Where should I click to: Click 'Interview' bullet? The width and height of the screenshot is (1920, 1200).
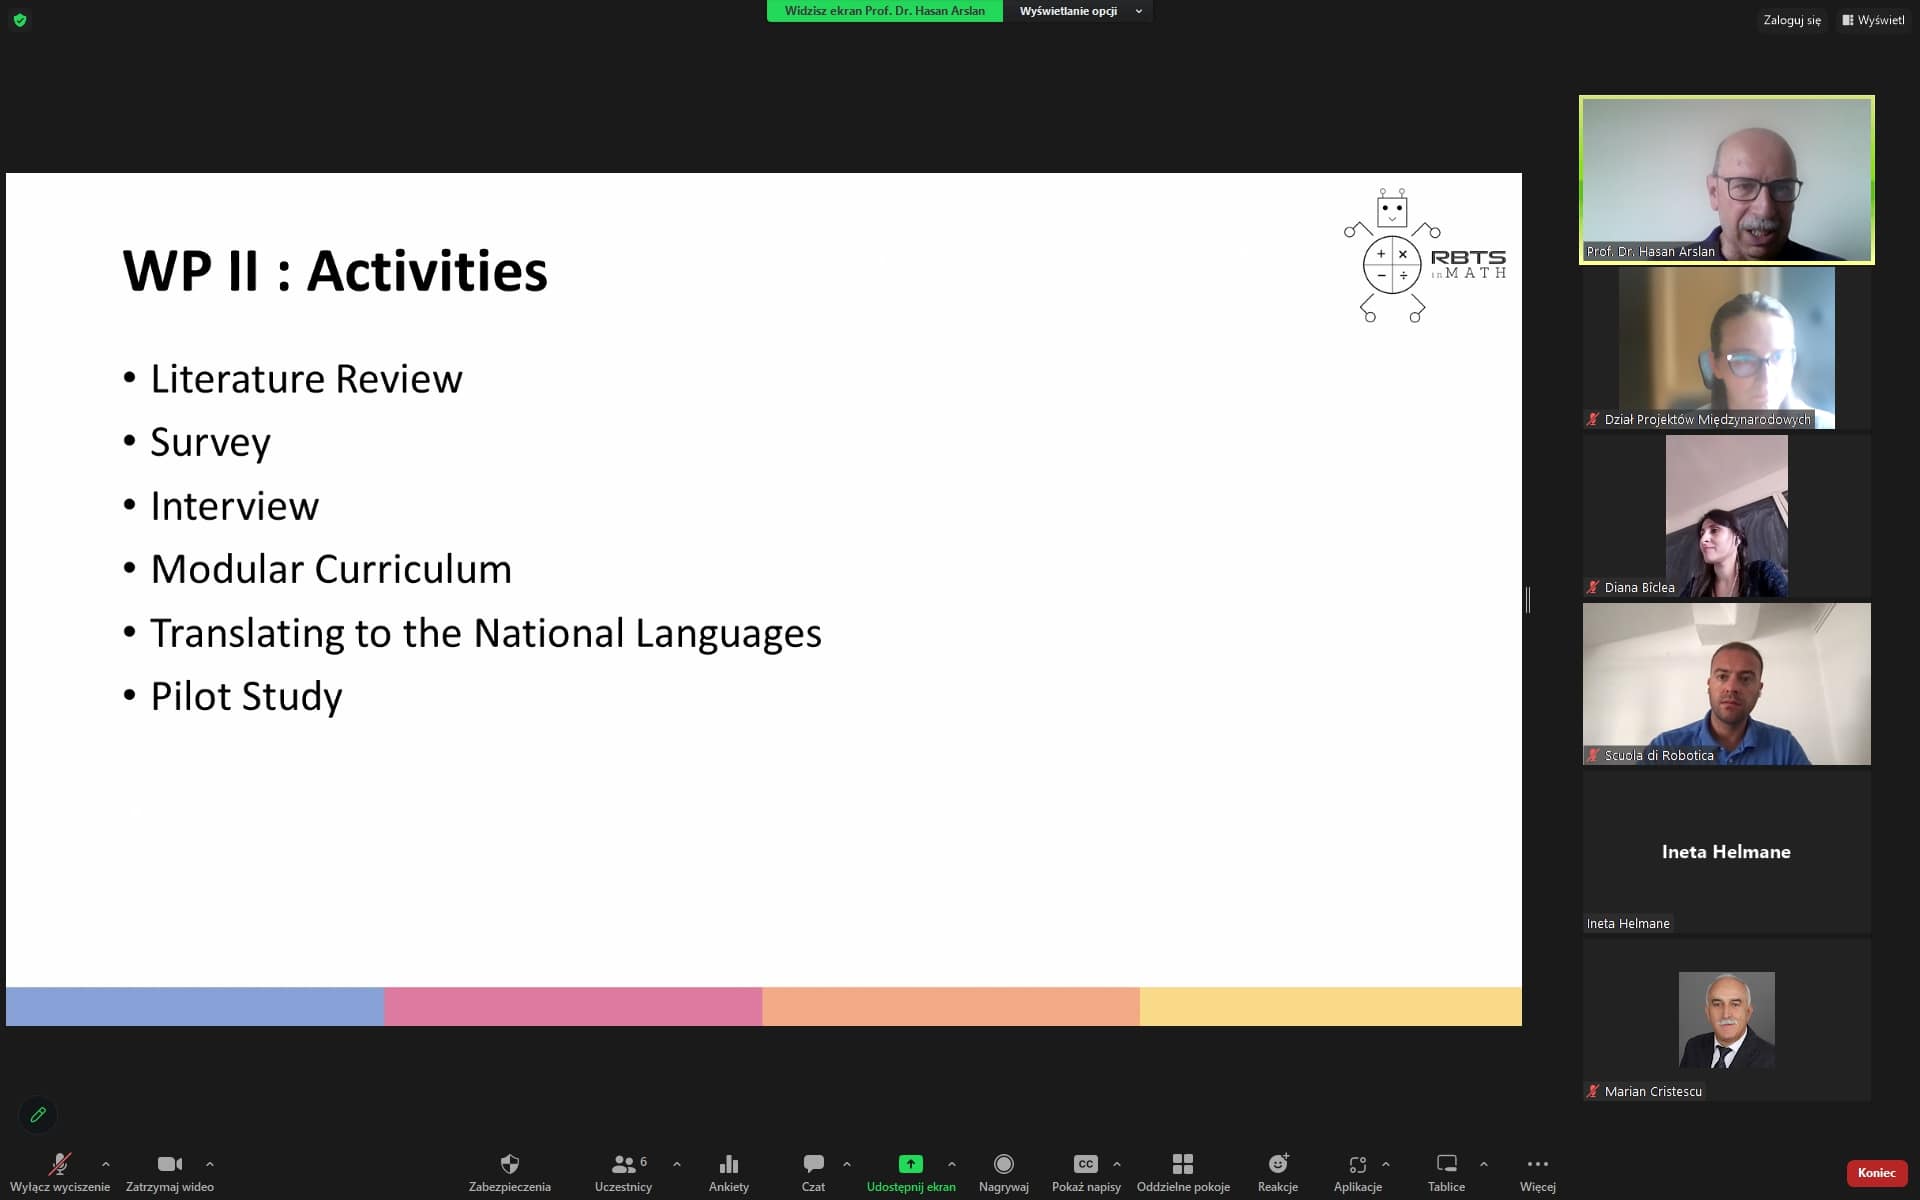234,506
